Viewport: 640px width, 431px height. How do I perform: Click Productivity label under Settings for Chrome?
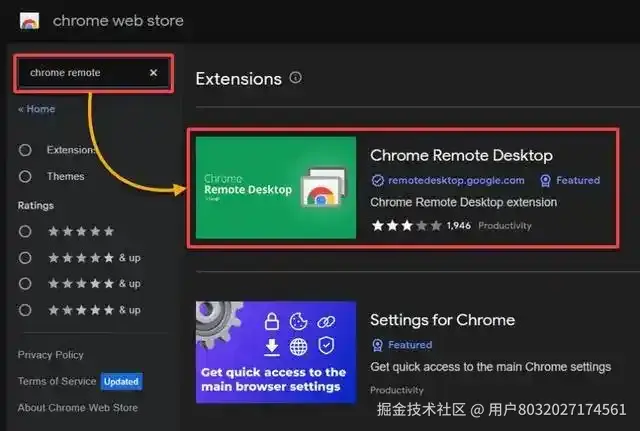click(x=397, y=390)
